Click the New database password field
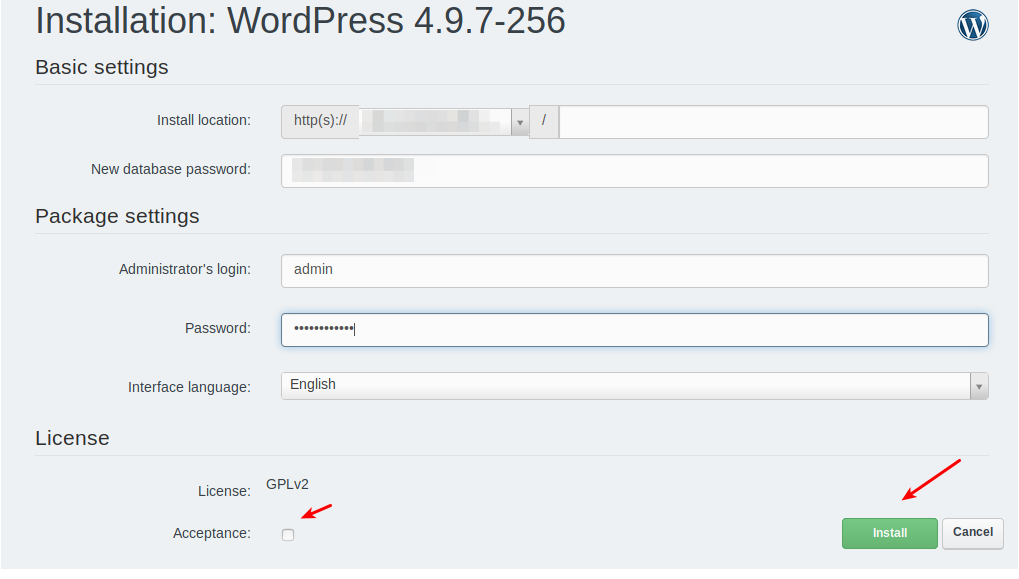 [x=634, y=171]
